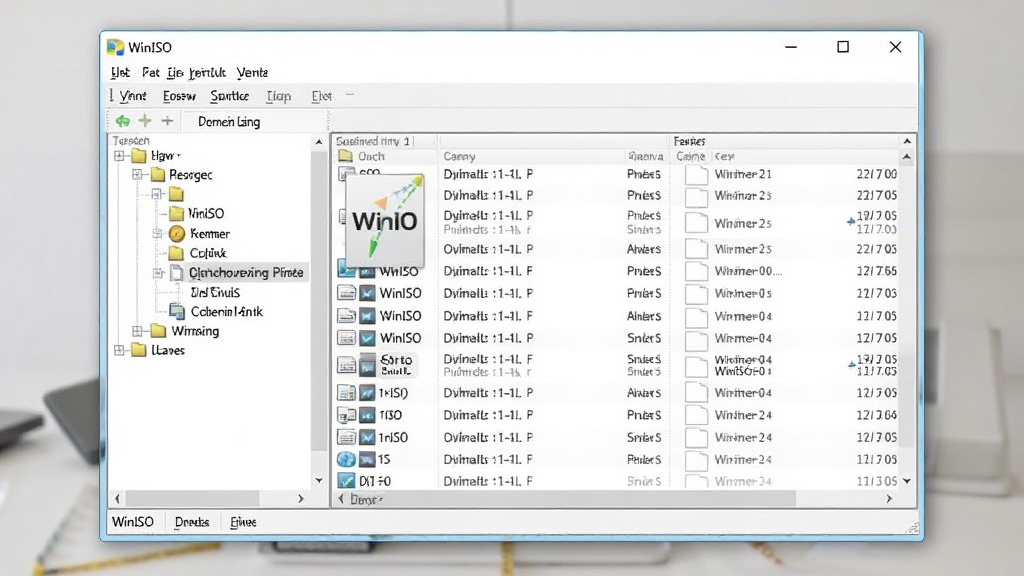Click the date value 22/7 00
This screenshot has width=1024, height=576.
click(876, 174)
